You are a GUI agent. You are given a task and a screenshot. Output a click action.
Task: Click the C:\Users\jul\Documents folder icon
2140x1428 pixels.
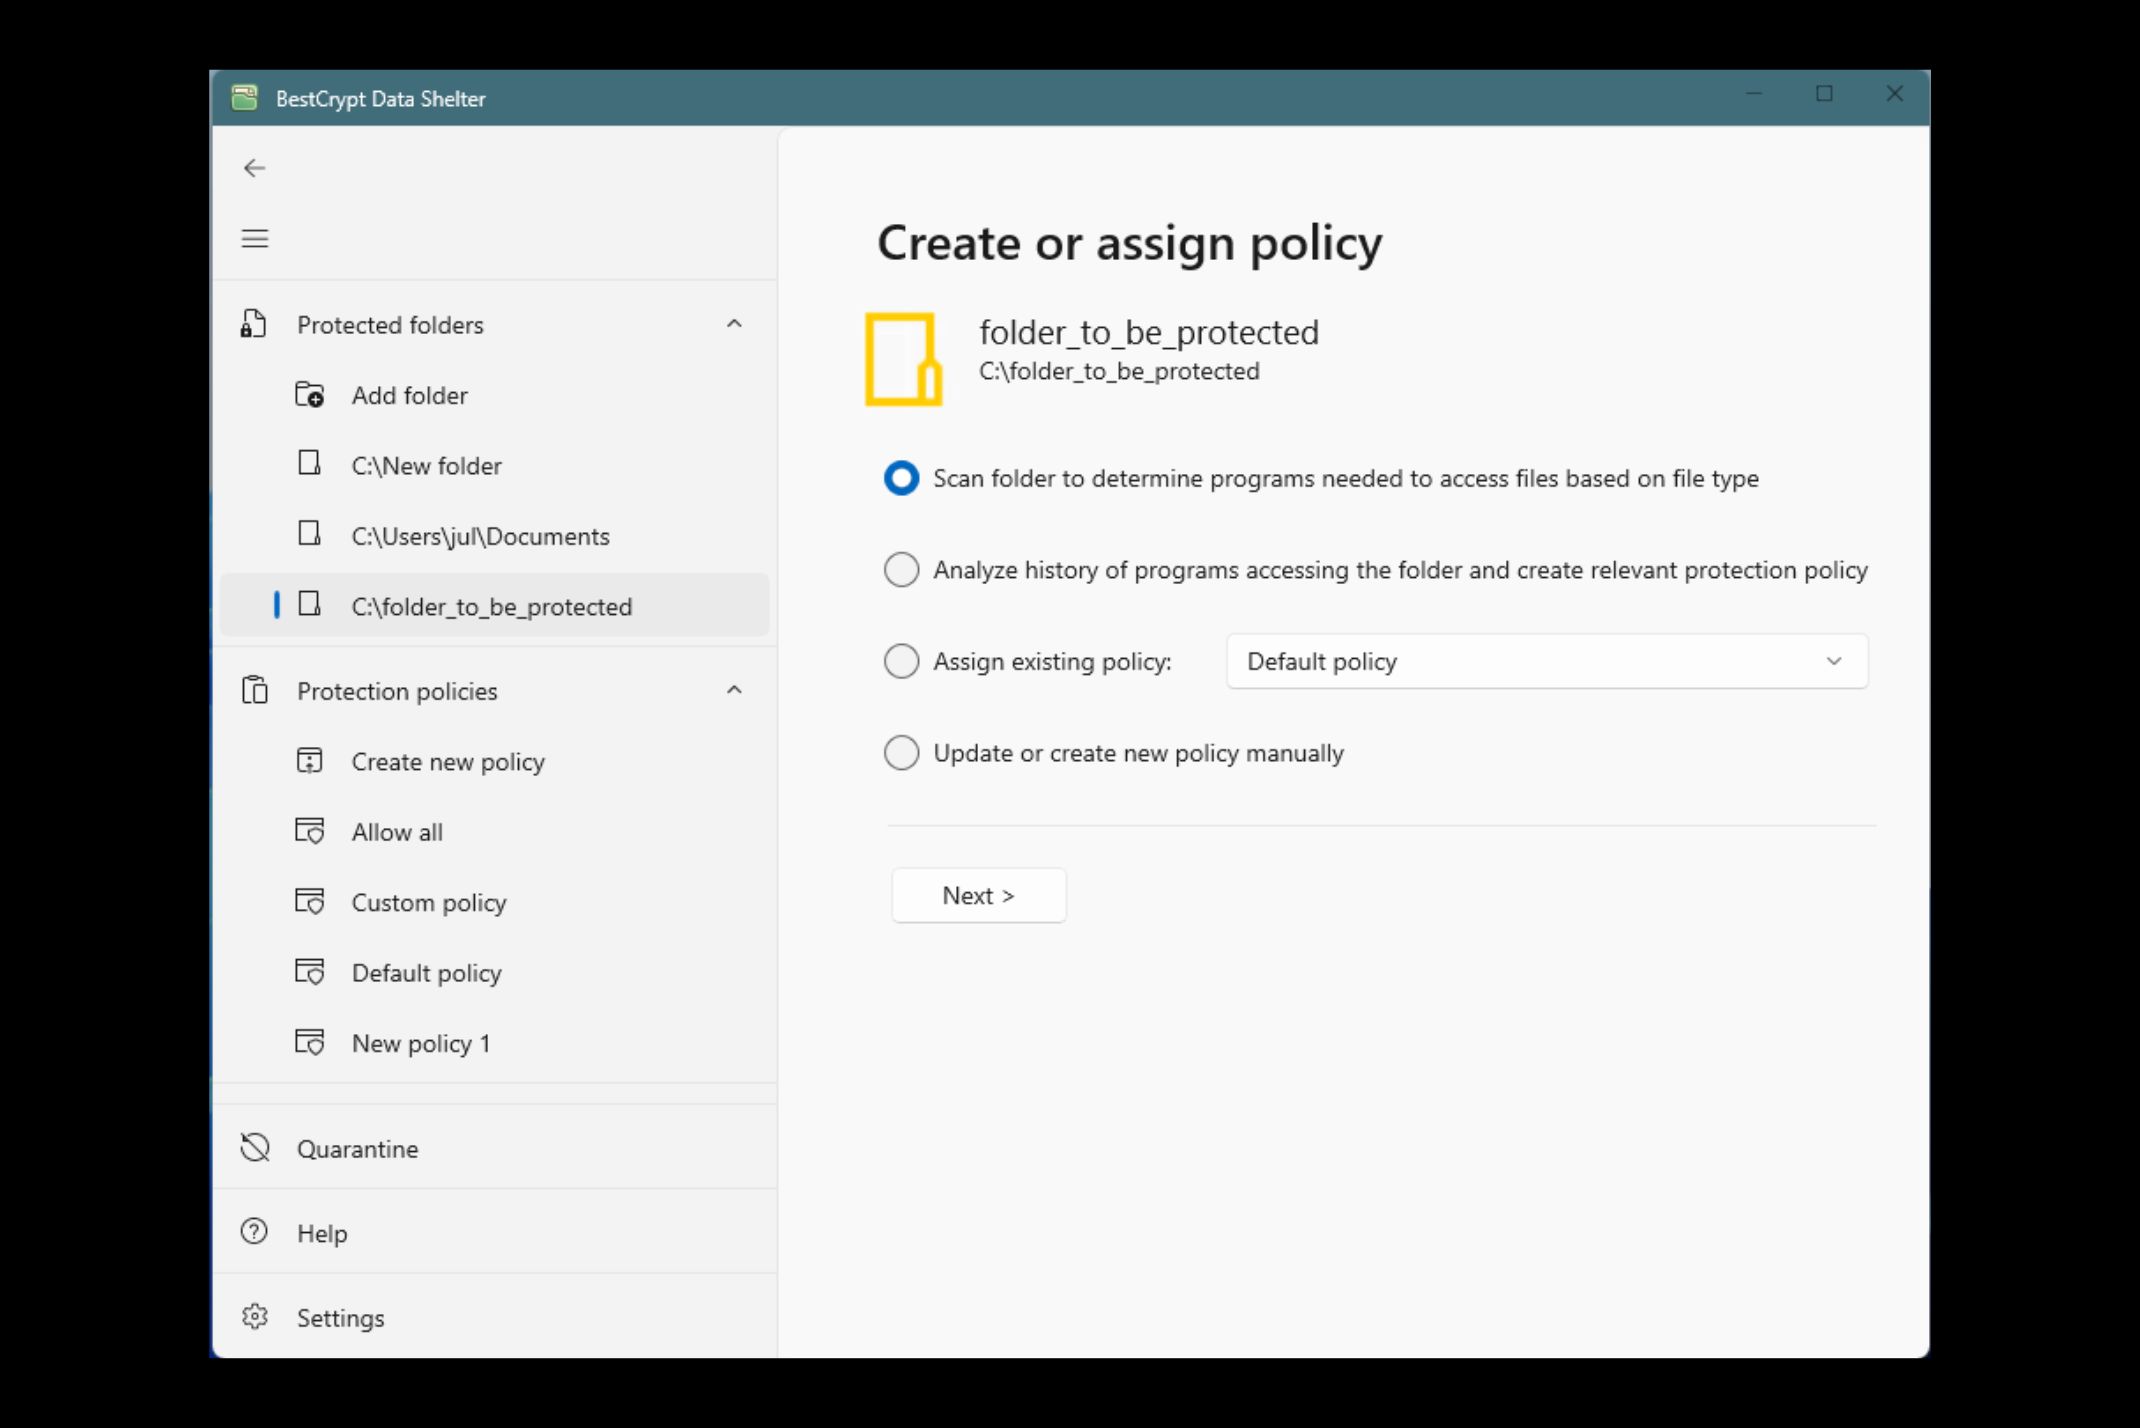(312, 536)
